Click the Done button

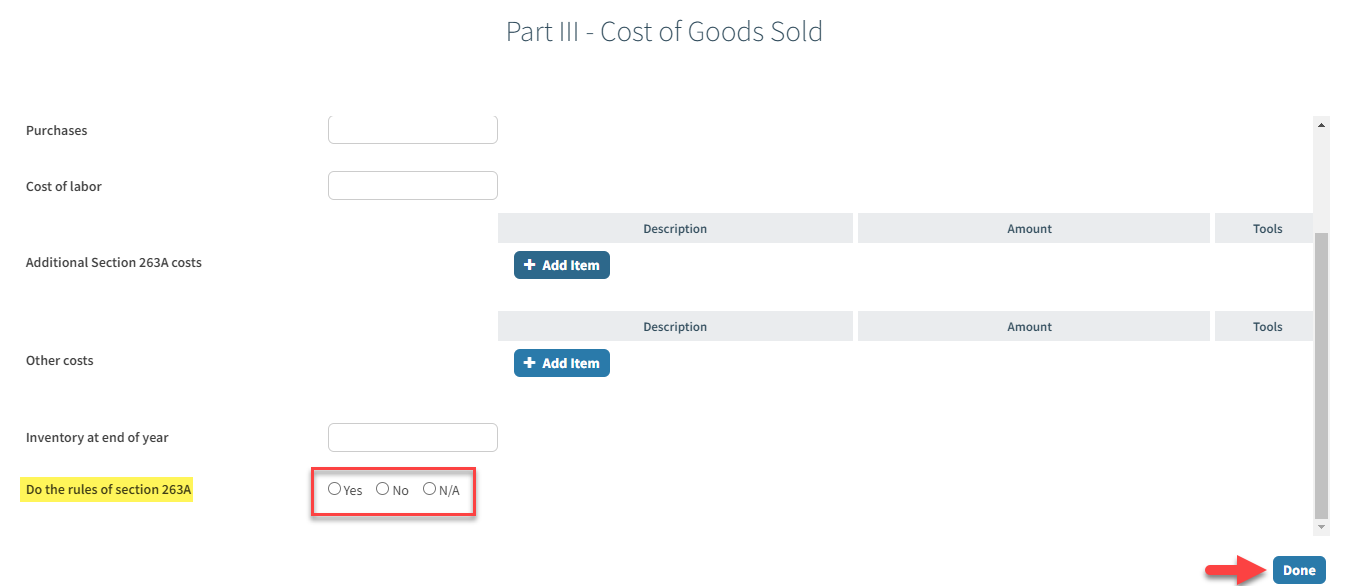1299,570
